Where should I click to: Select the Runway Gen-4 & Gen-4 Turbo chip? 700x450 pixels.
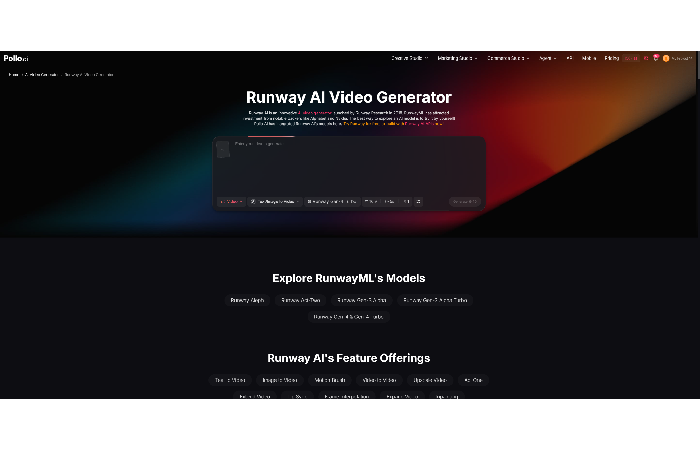[x=348, y=317]
